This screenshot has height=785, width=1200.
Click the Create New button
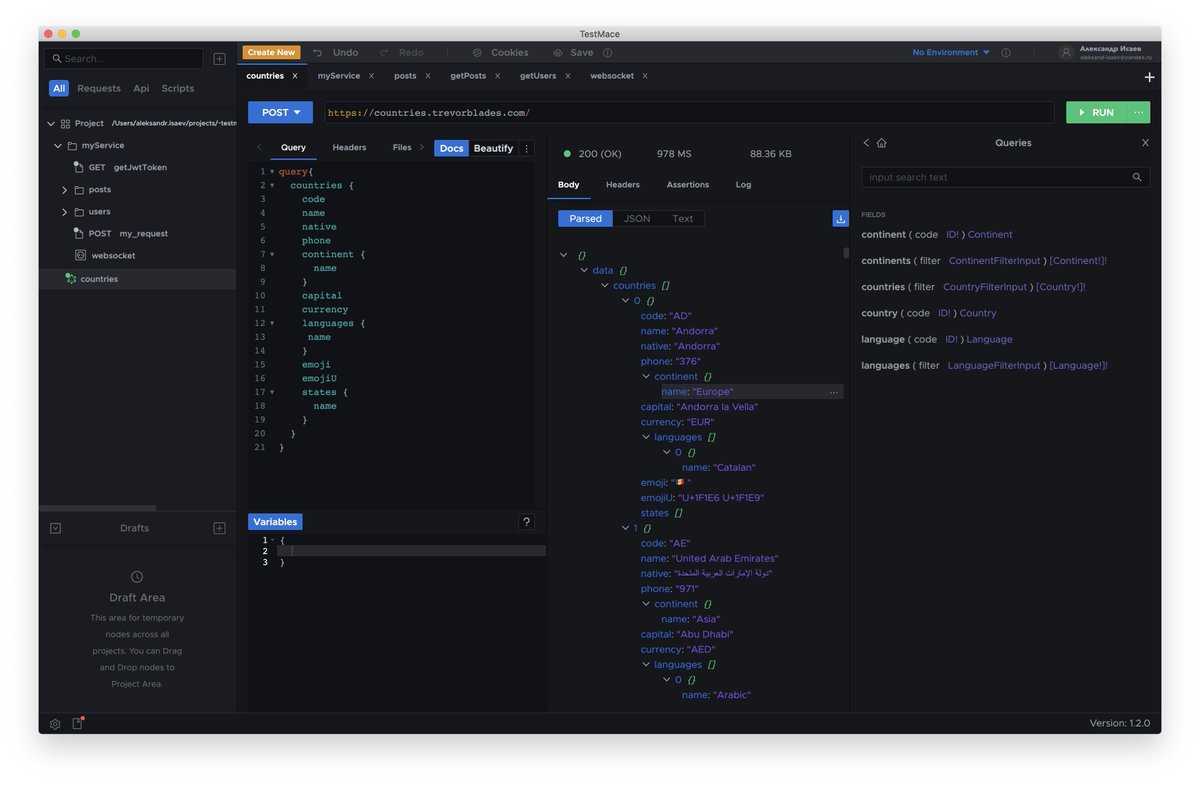click(x=271, y=52)
